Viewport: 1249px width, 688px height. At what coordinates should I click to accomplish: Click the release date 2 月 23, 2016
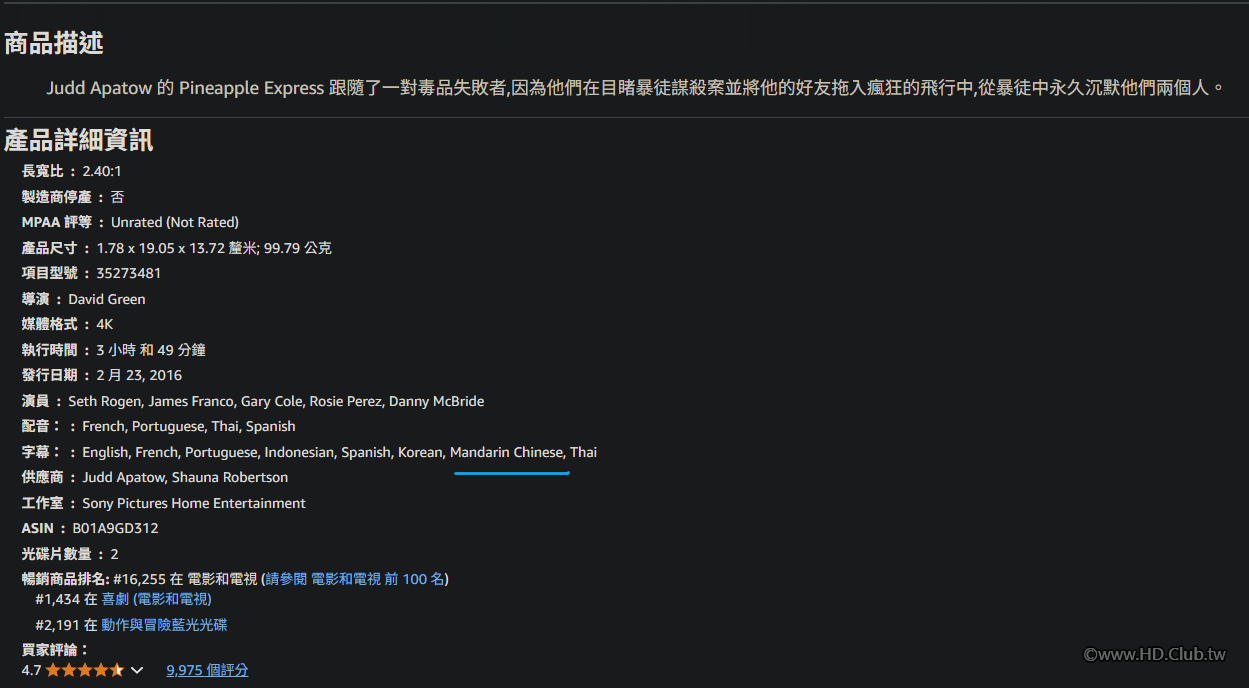[x=139, y=375]
